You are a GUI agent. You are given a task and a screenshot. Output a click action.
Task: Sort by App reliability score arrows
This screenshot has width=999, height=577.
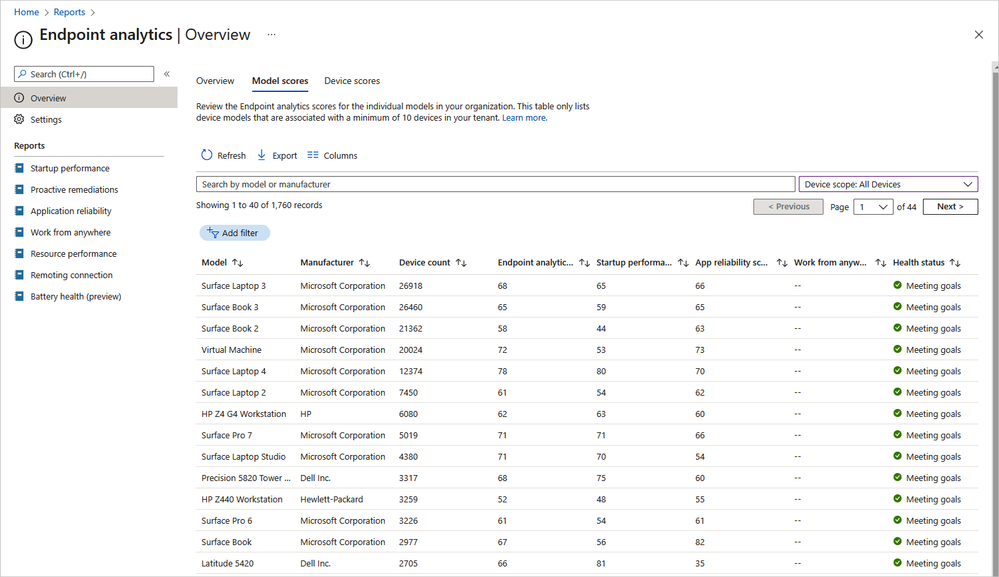(x=782, y=262)
